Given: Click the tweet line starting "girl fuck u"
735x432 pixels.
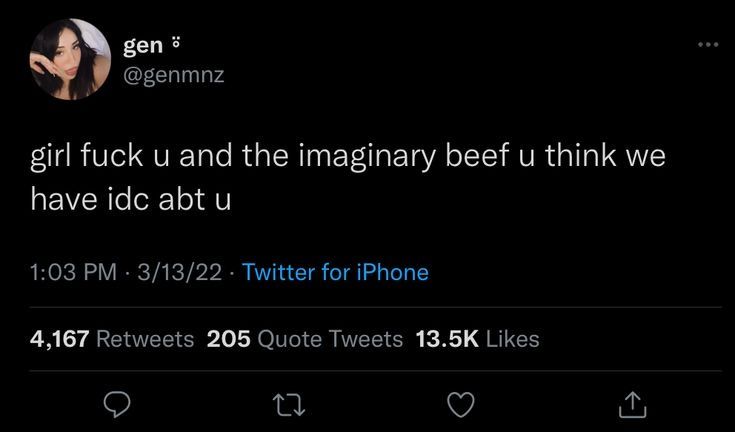Looking at the screenshot, I should point(347,158).
